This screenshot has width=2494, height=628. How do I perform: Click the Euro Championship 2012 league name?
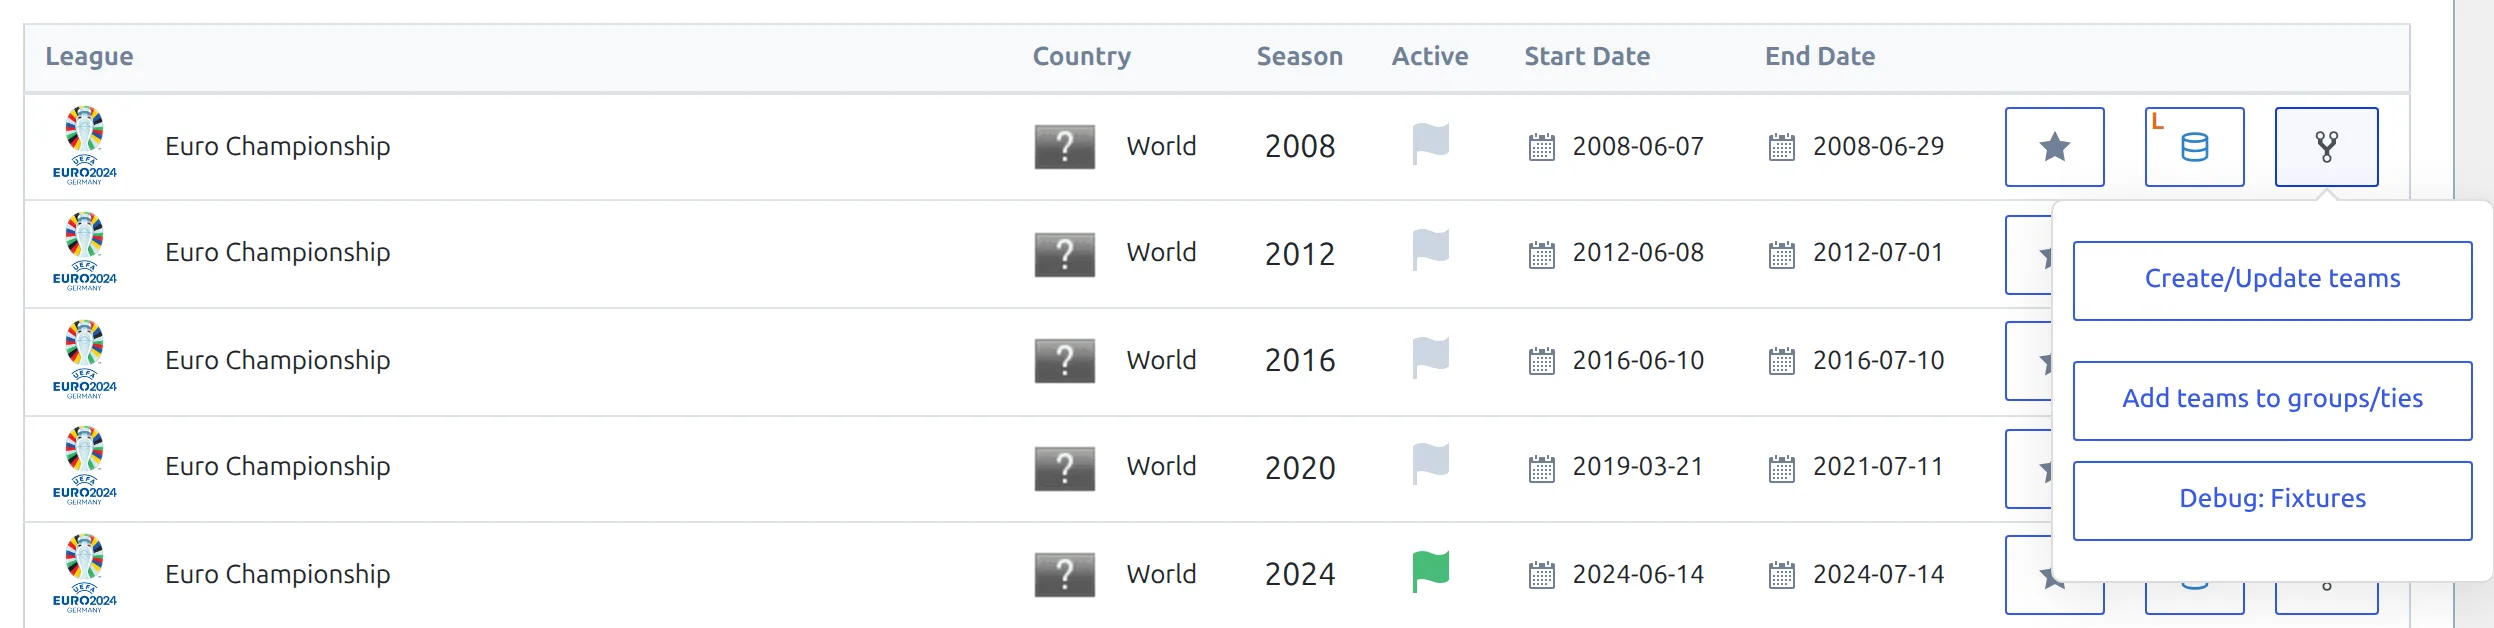coord(278,252)
